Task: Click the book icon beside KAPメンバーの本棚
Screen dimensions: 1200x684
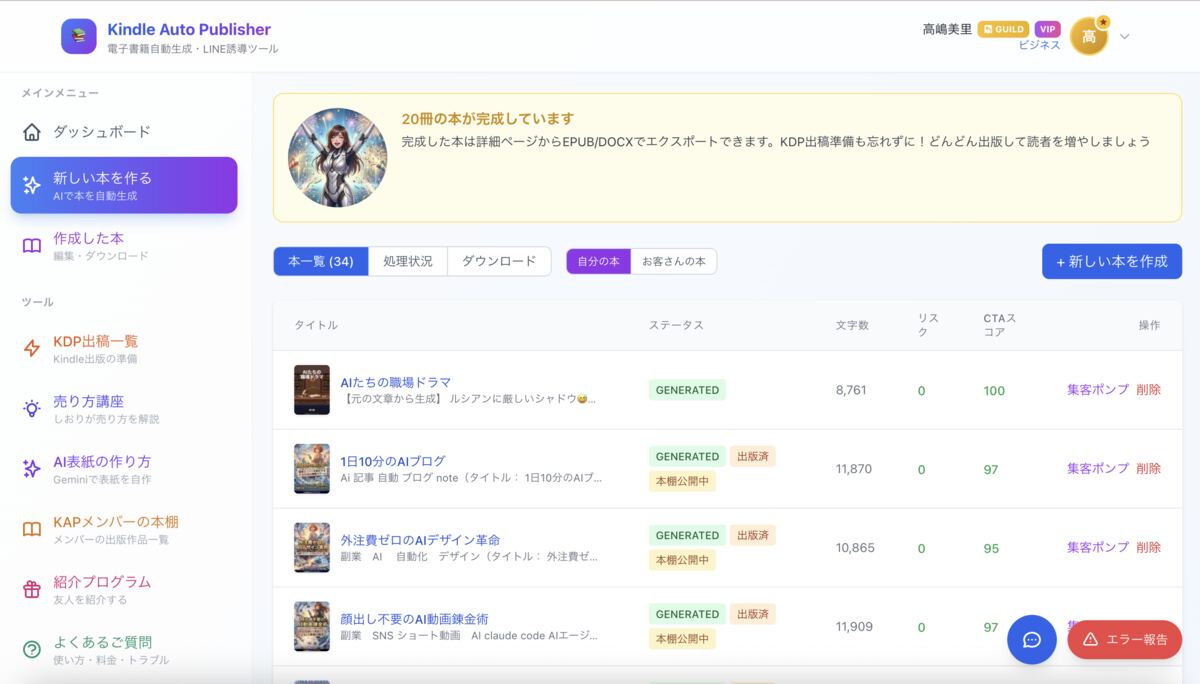Action: 32,529
